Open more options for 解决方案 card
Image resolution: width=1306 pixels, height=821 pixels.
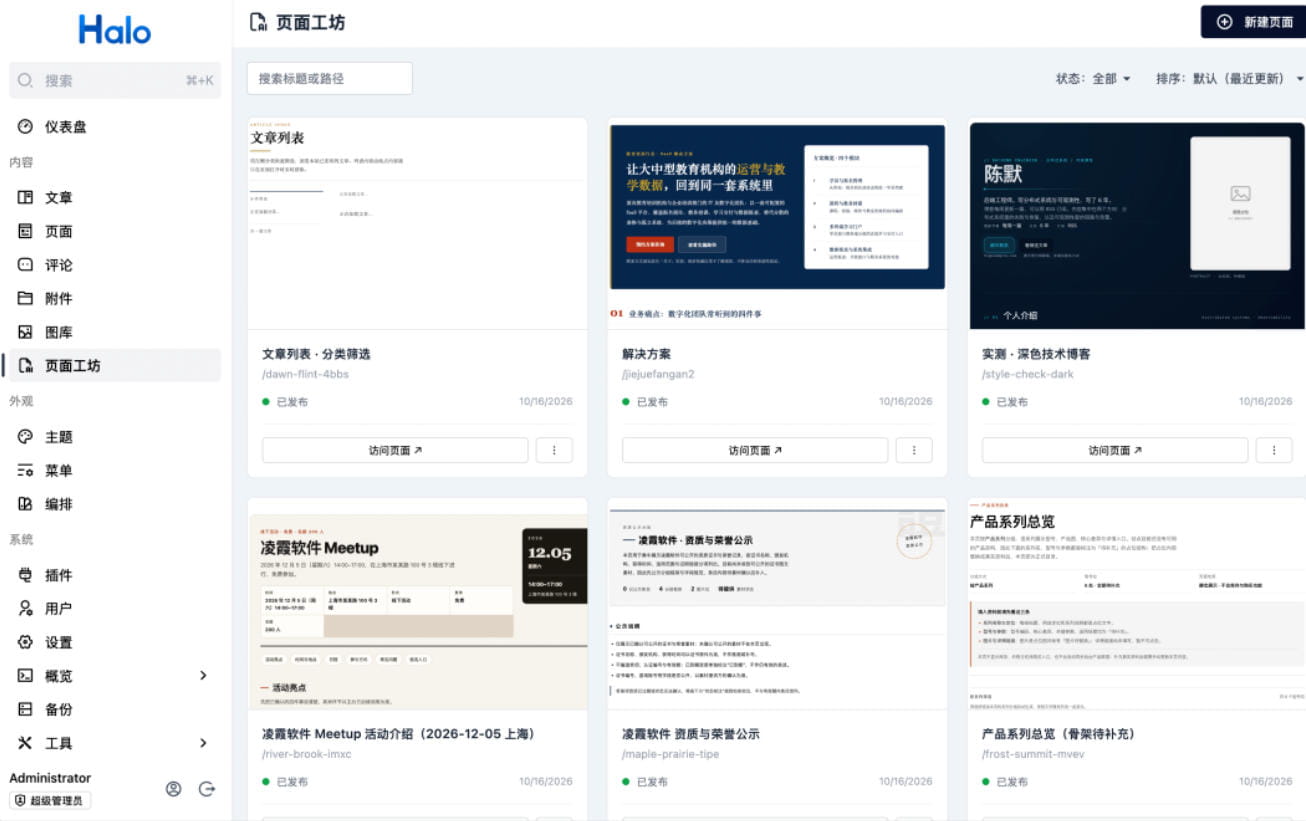tap(914, 450)
